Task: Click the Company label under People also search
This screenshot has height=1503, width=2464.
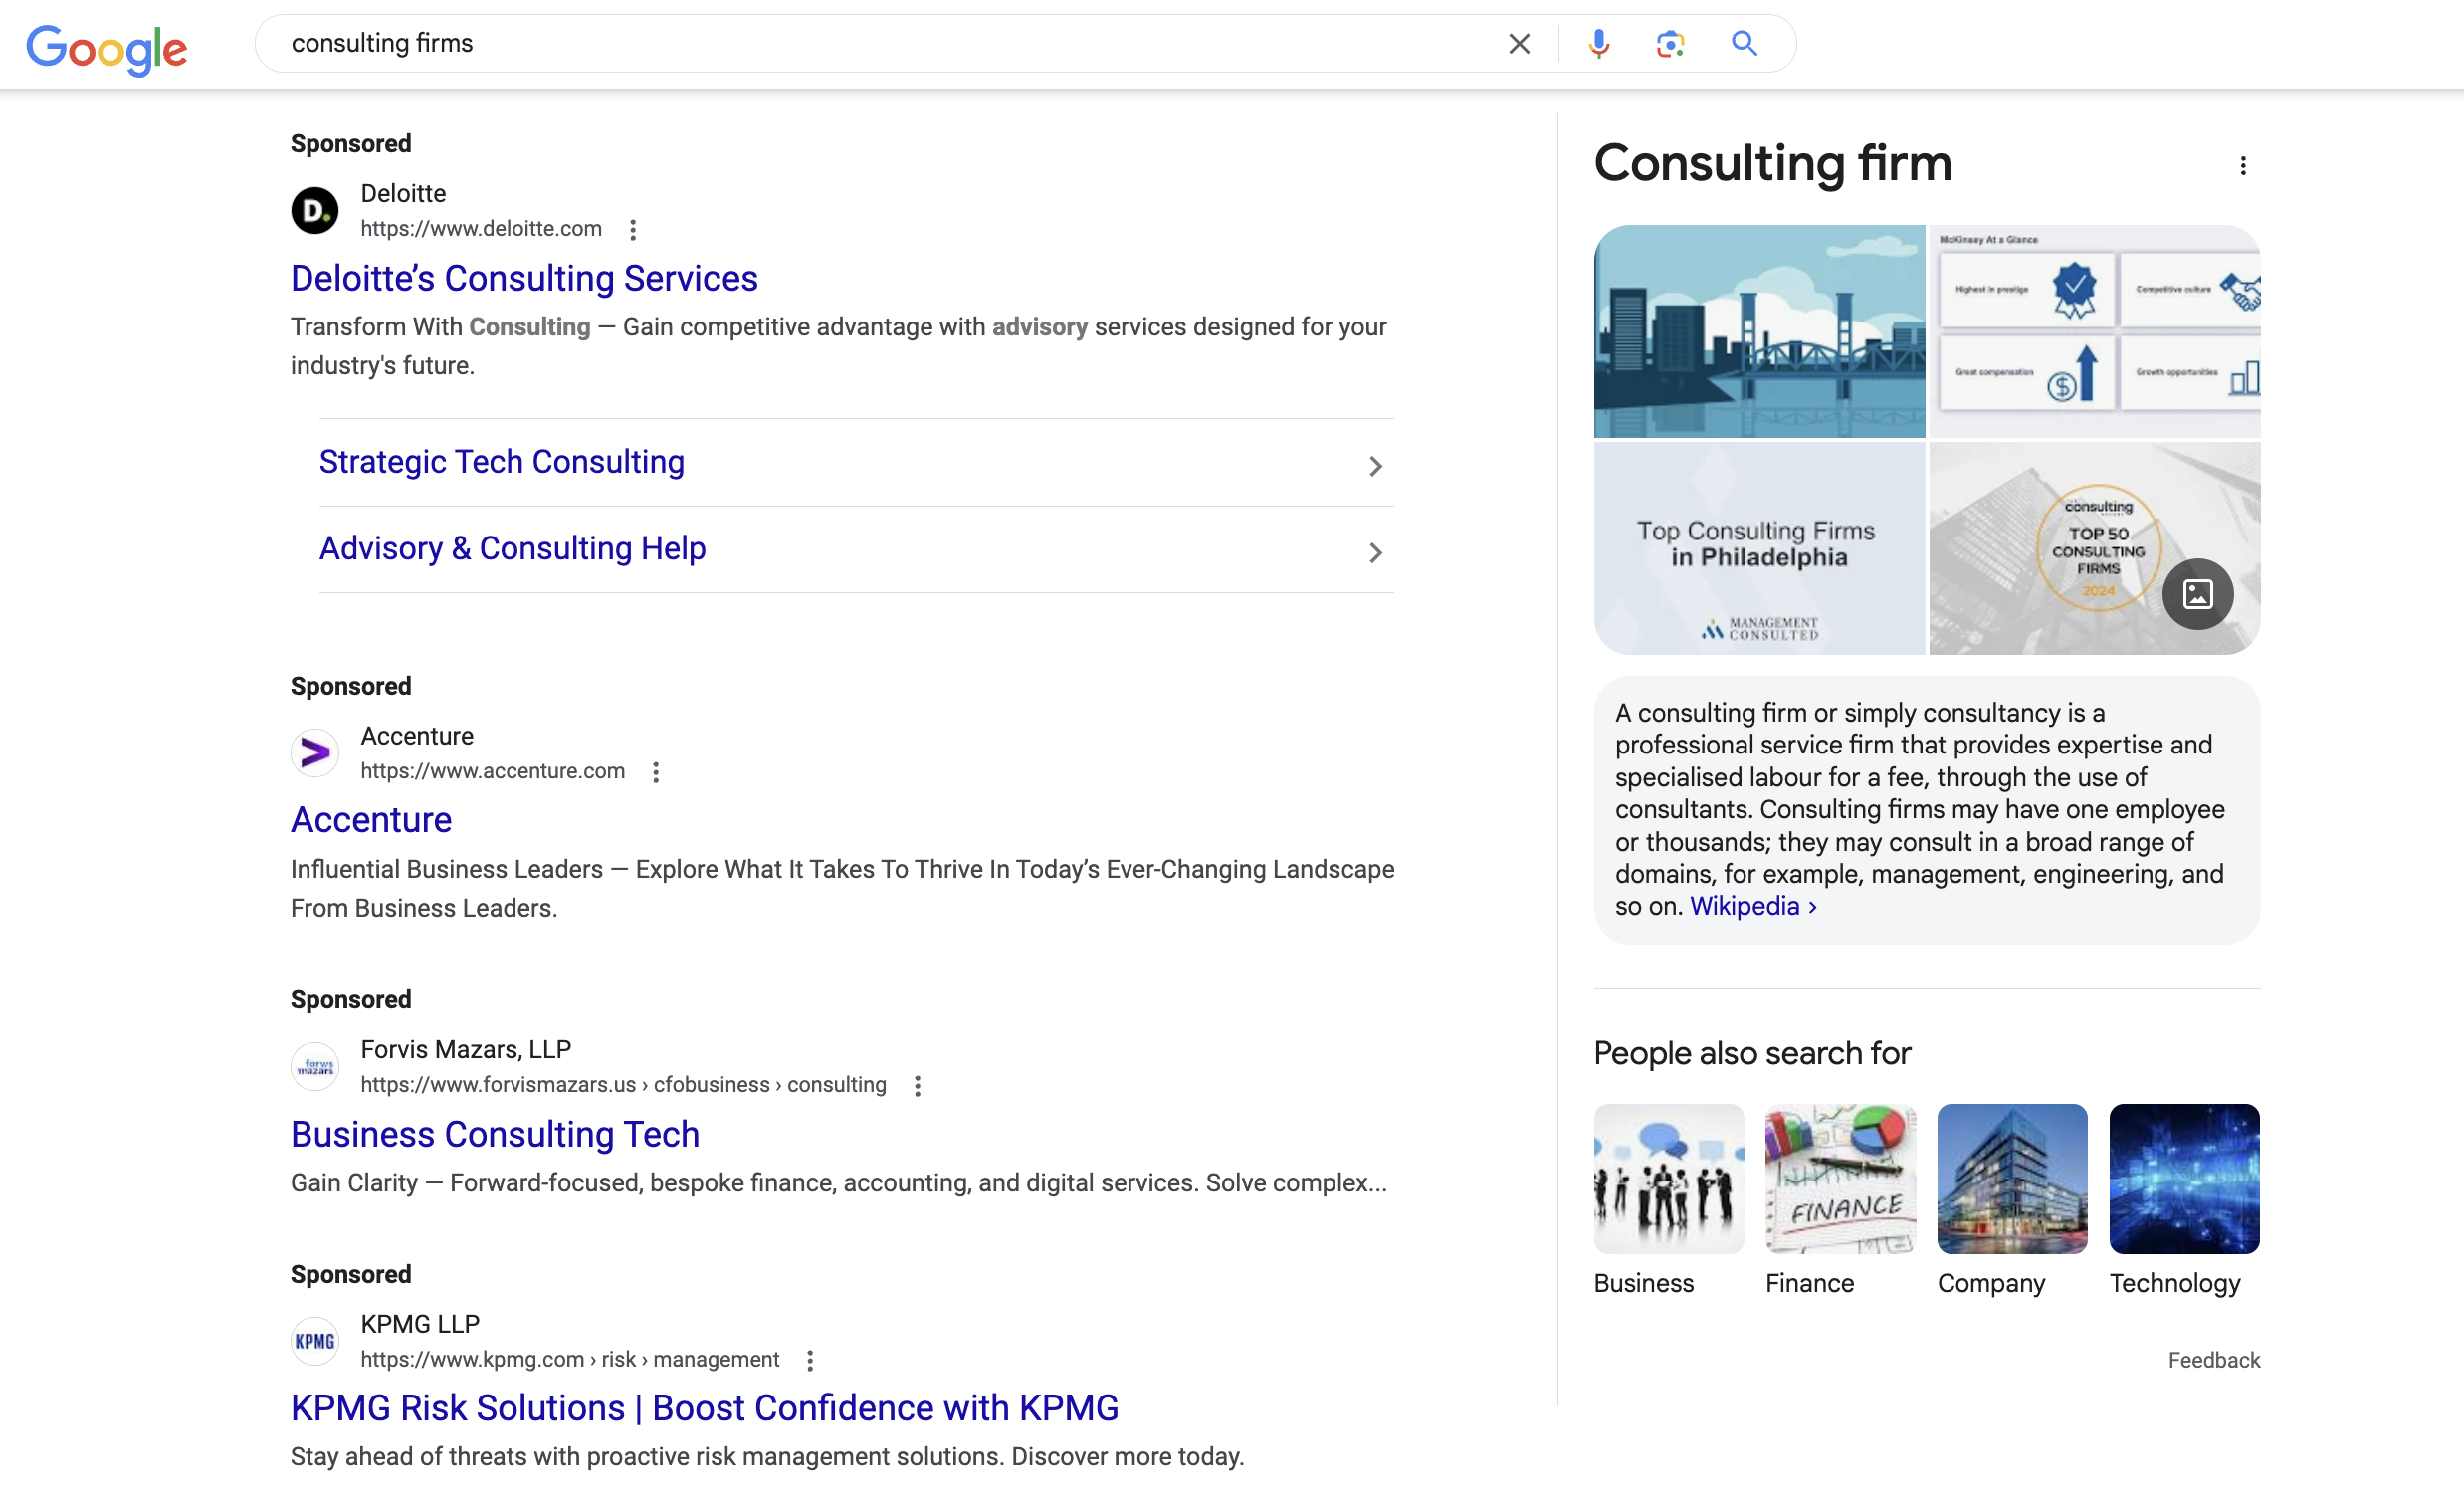Action: click(1991, 1284)
